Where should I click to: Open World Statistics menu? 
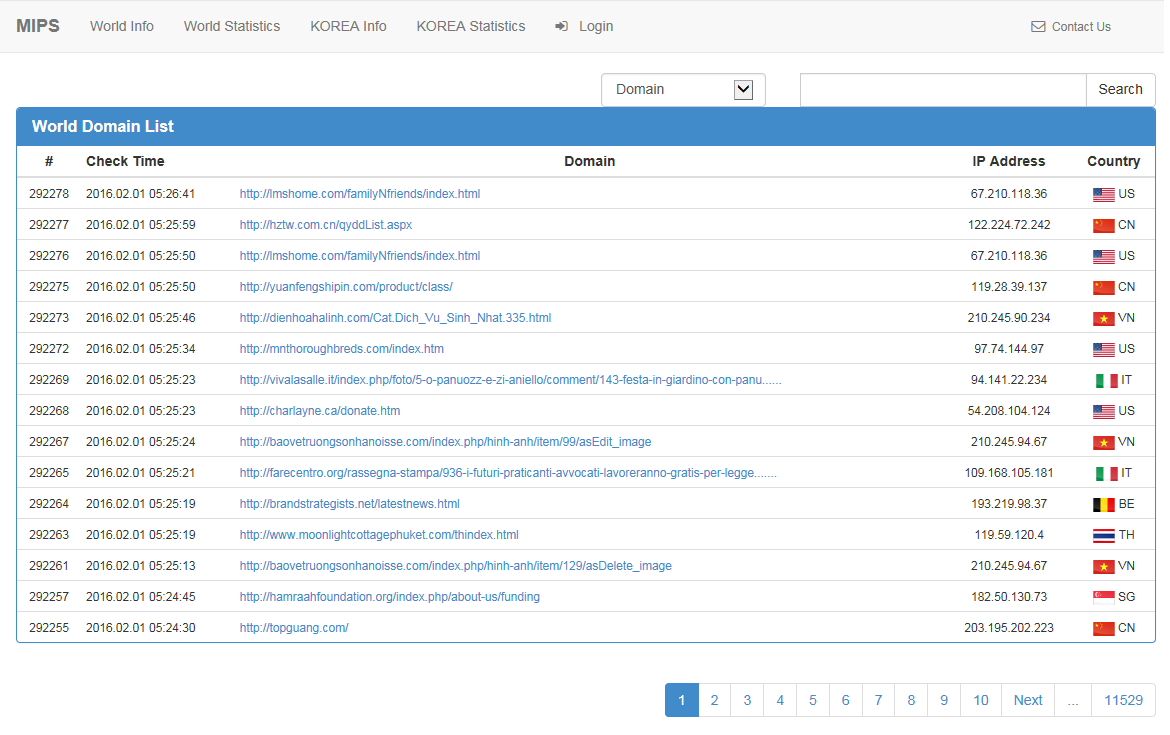pos(232,26)
